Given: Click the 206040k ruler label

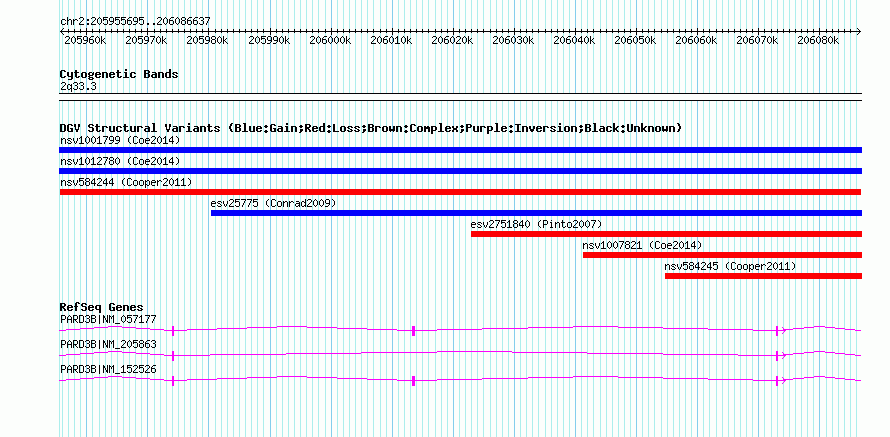Looking at the screenshot, I should click(574, 40).
